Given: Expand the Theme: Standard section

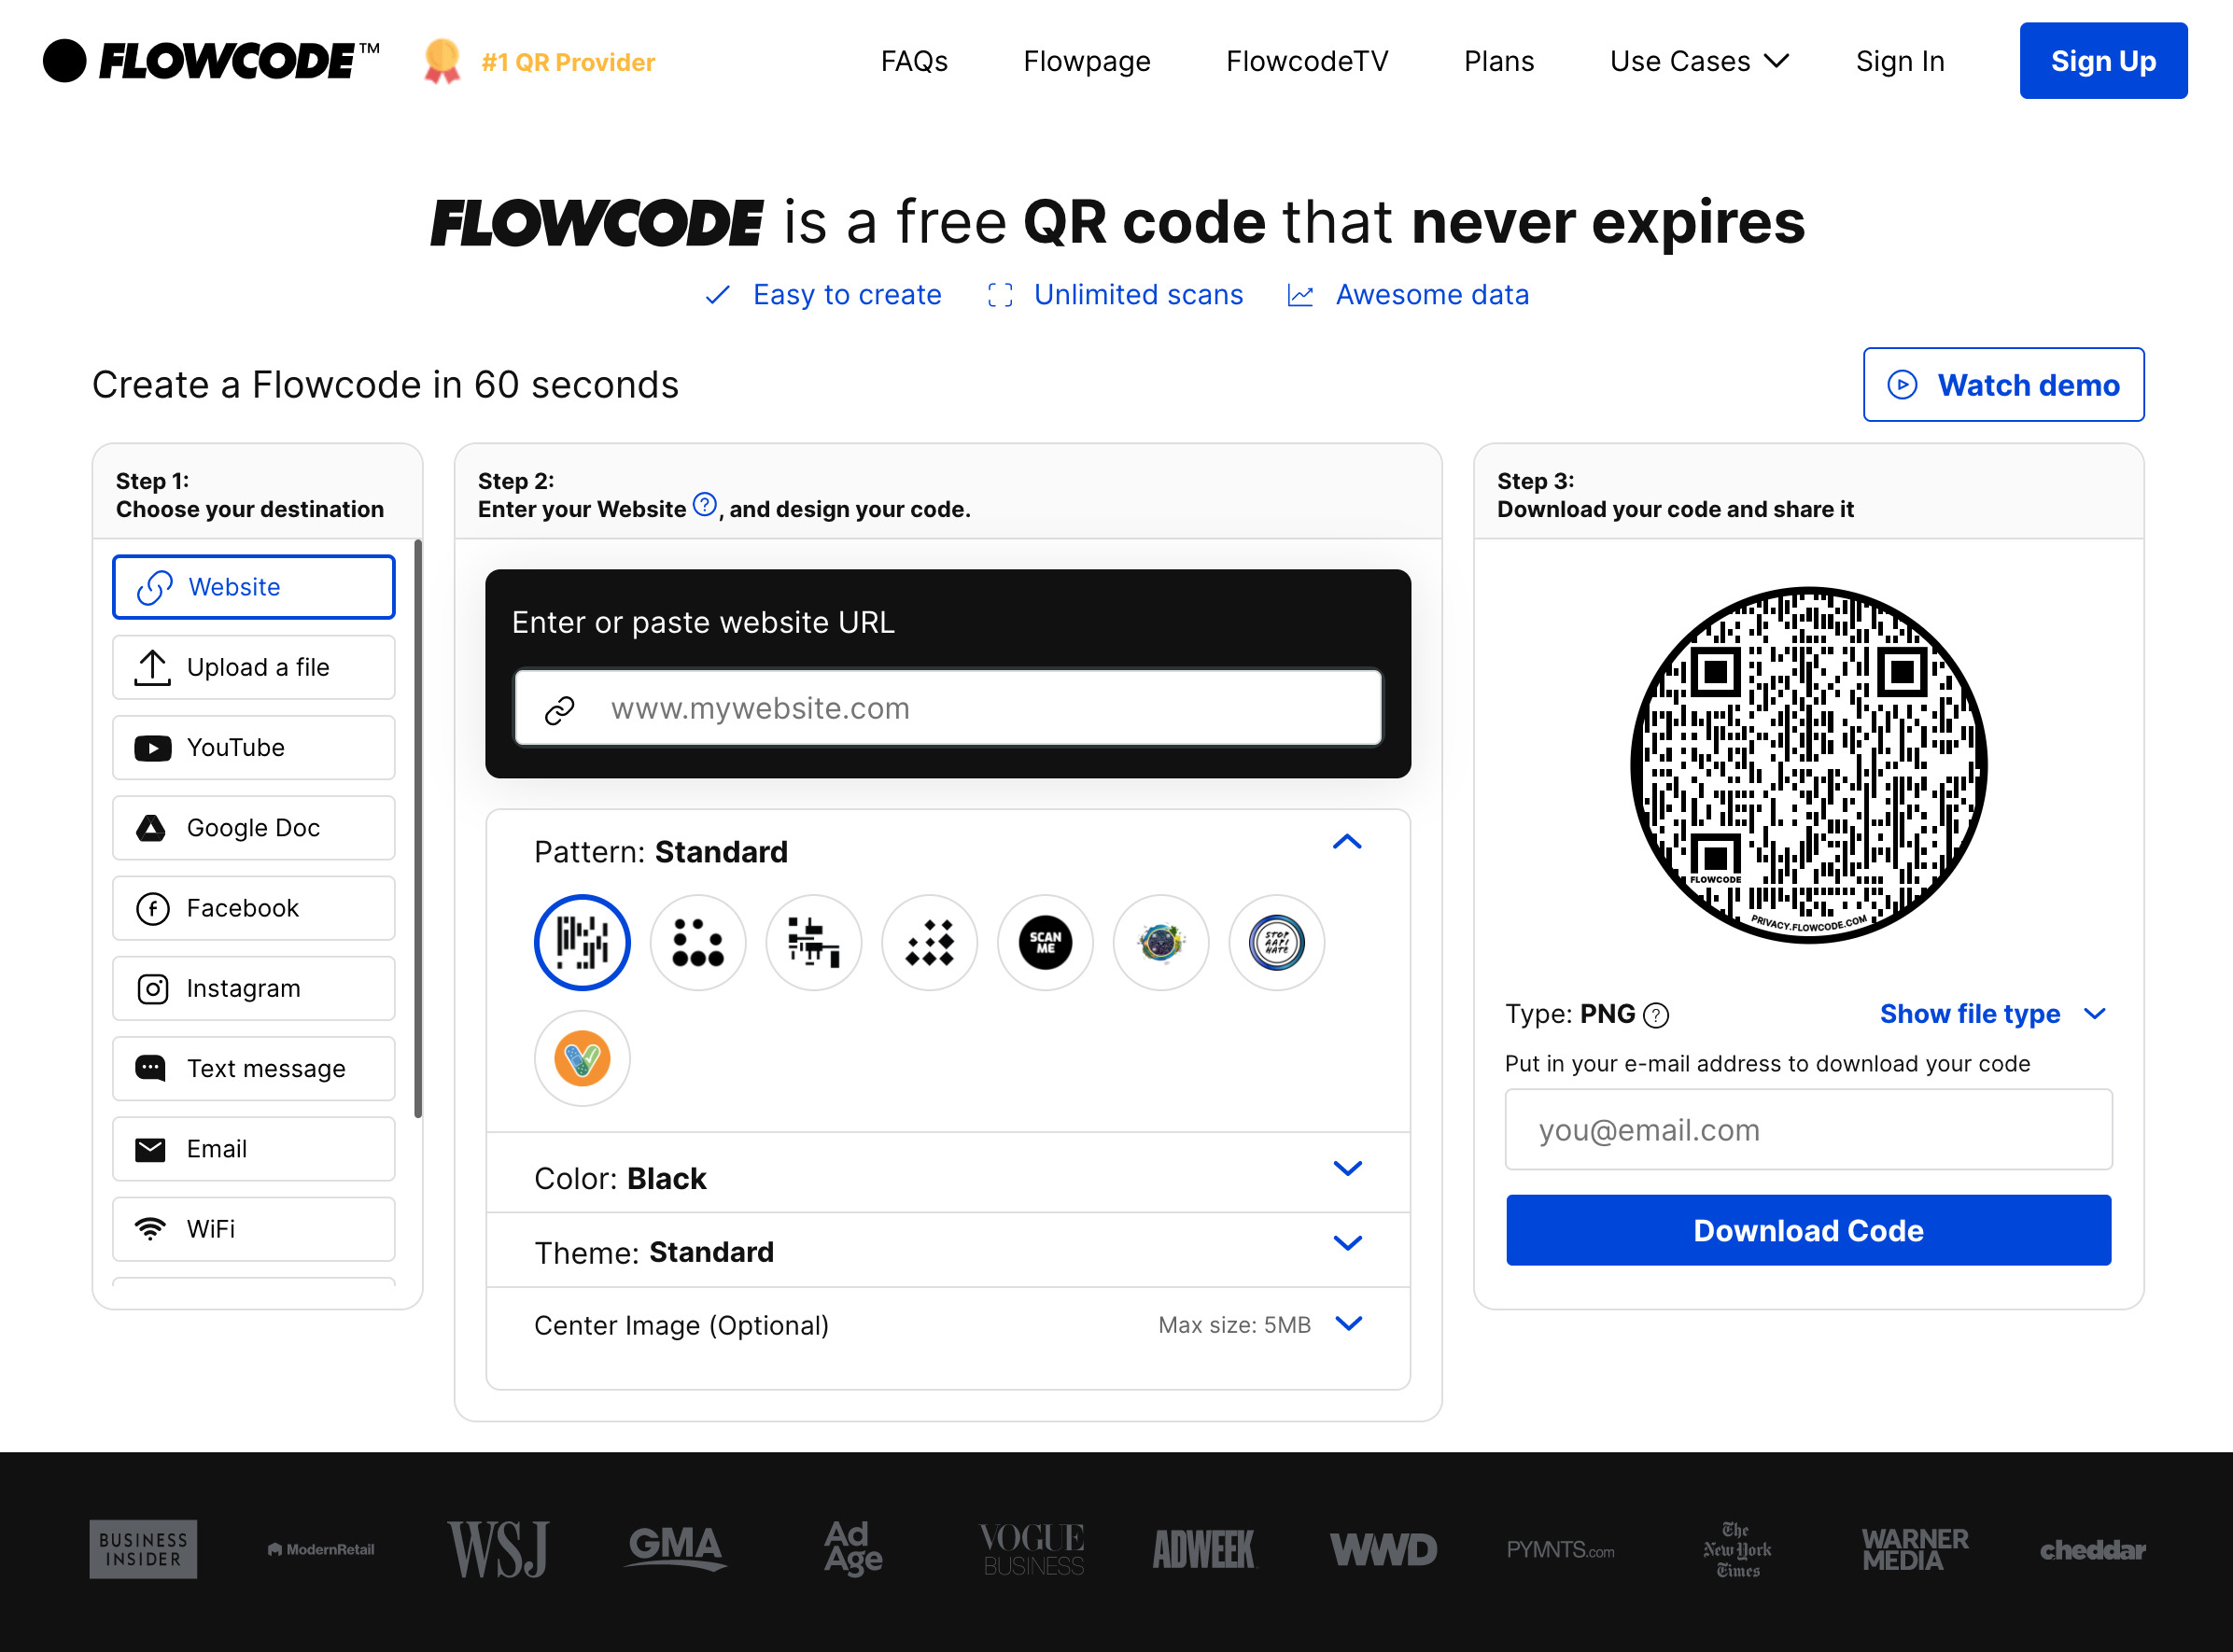Looking at the screenshot, I should tap(1347, 1243).
